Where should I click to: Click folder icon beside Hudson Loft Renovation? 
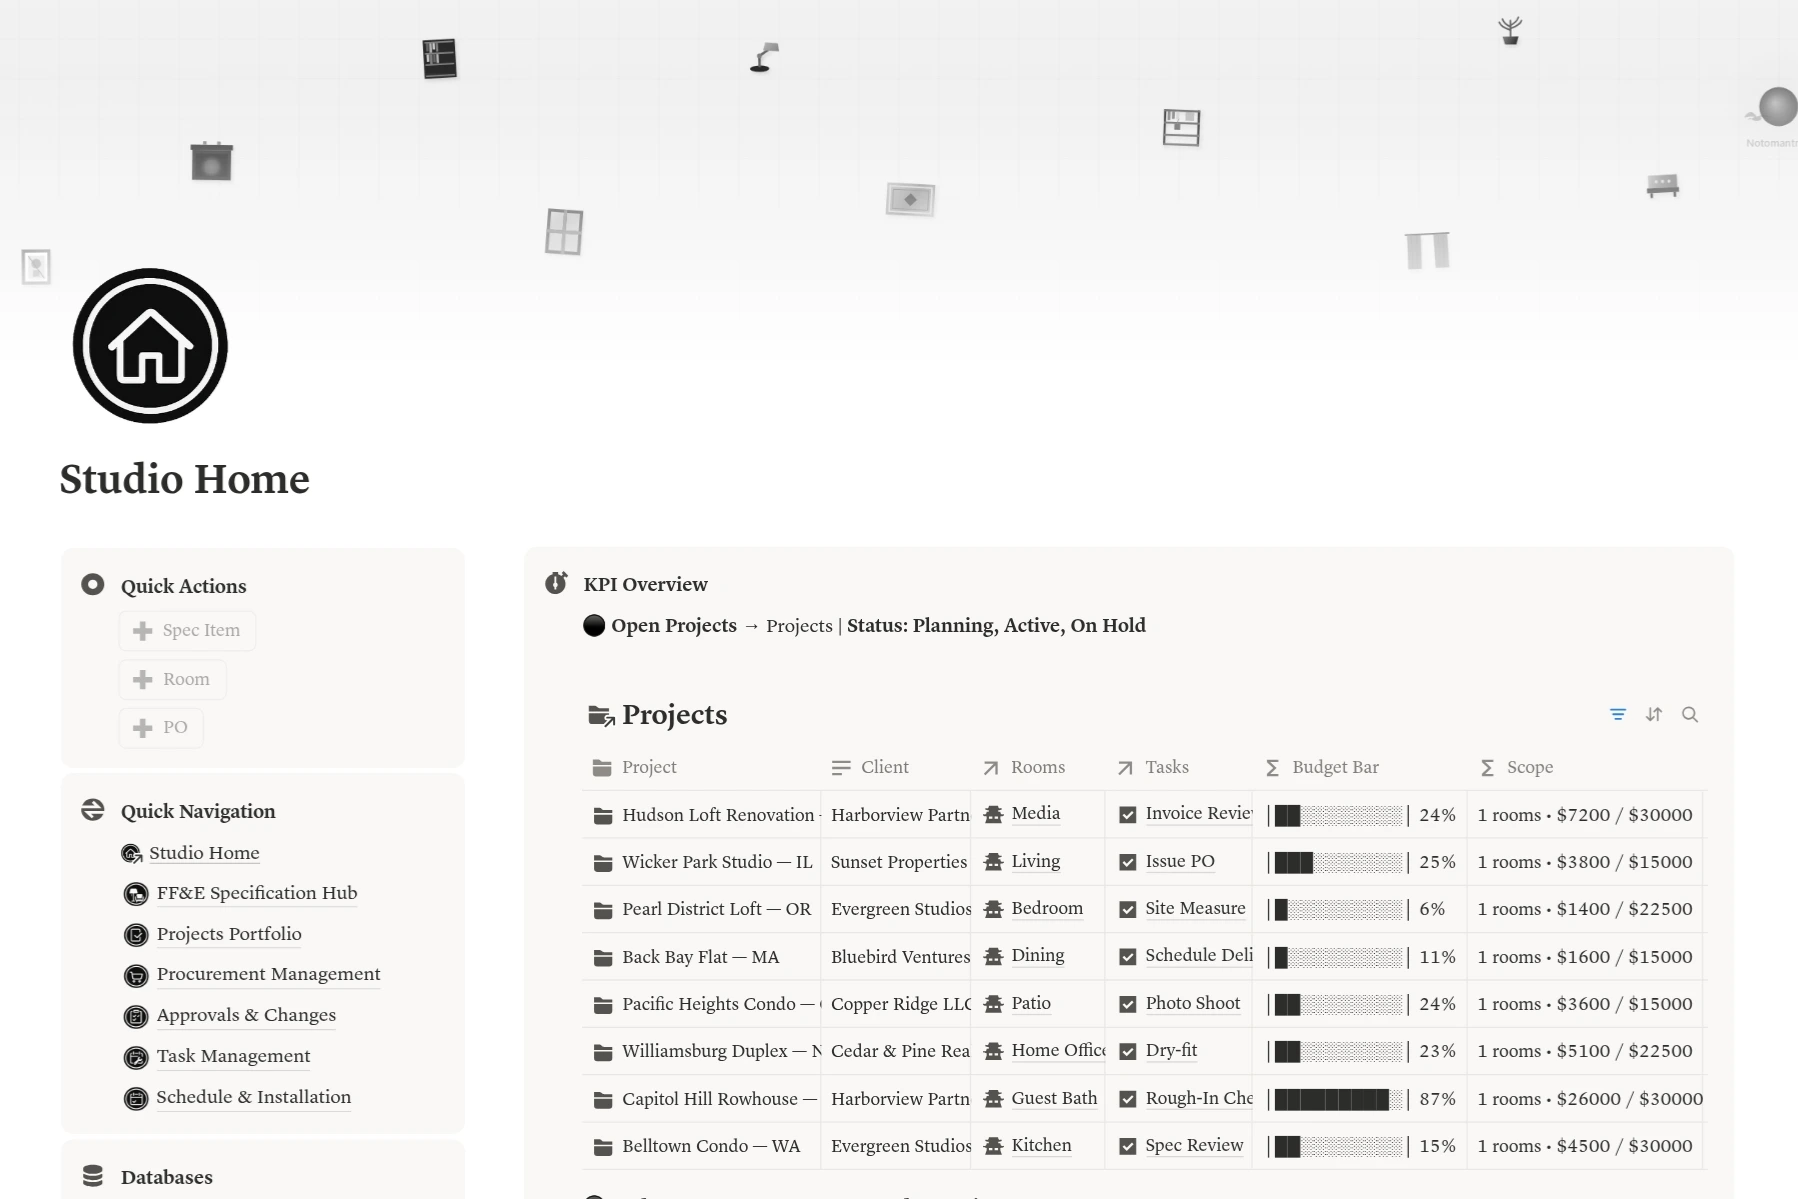pos(602,815)
